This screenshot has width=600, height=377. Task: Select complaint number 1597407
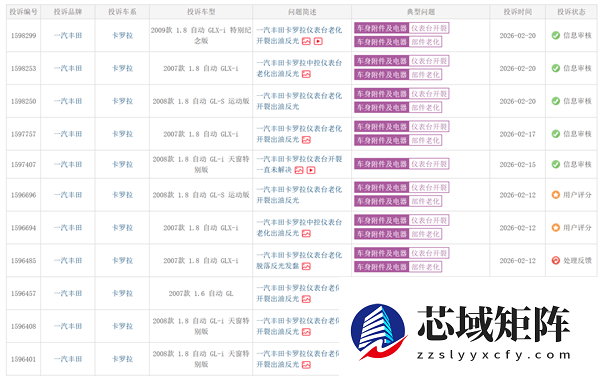pyautogui.click(x=23, y=164)
